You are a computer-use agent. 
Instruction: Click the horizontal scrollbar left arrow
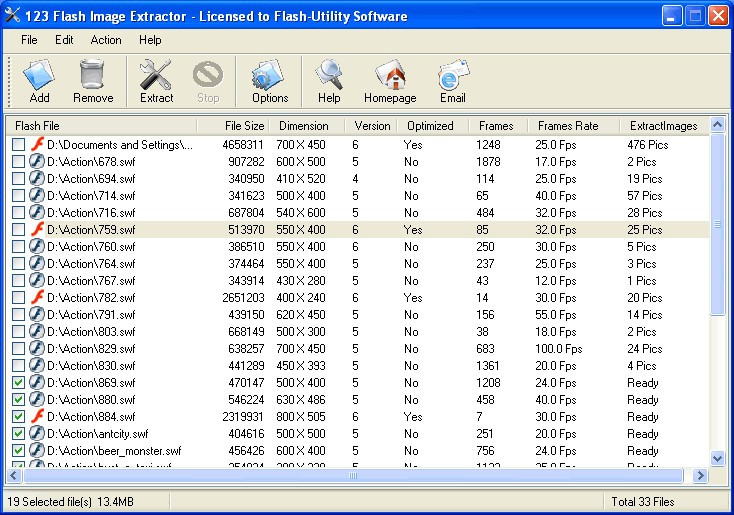pos(14,476)
